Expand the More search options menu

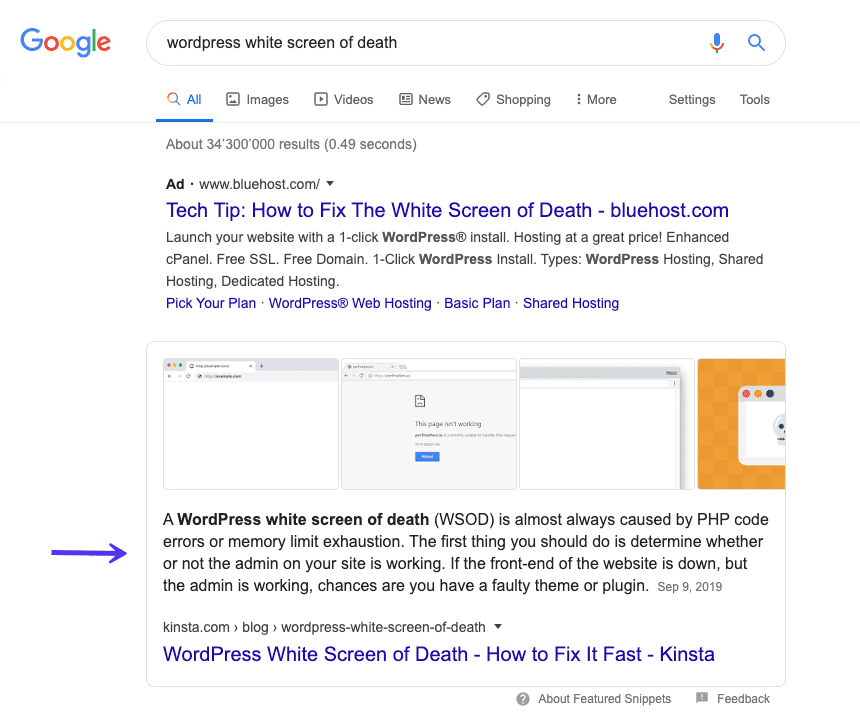595,100
